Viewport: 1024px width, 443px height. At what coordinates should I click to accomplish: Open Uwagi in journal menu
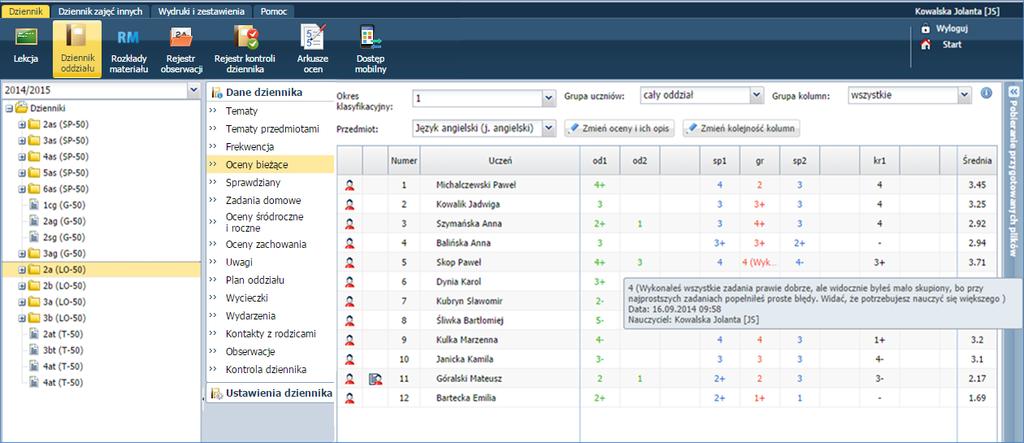[x=239, y=262]
